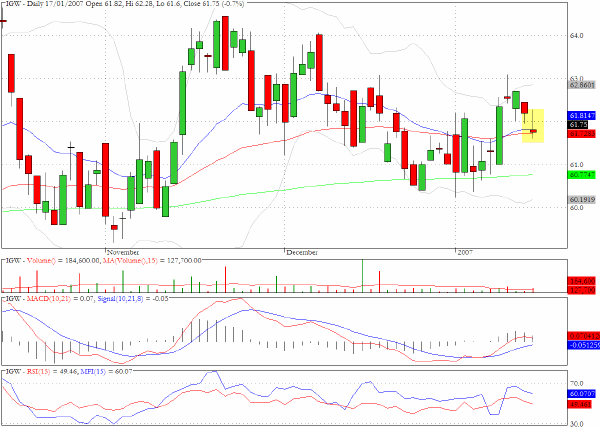Click the Volume indicator title text
This screenshot has width=600, height=427.
(x=103, y=261)
